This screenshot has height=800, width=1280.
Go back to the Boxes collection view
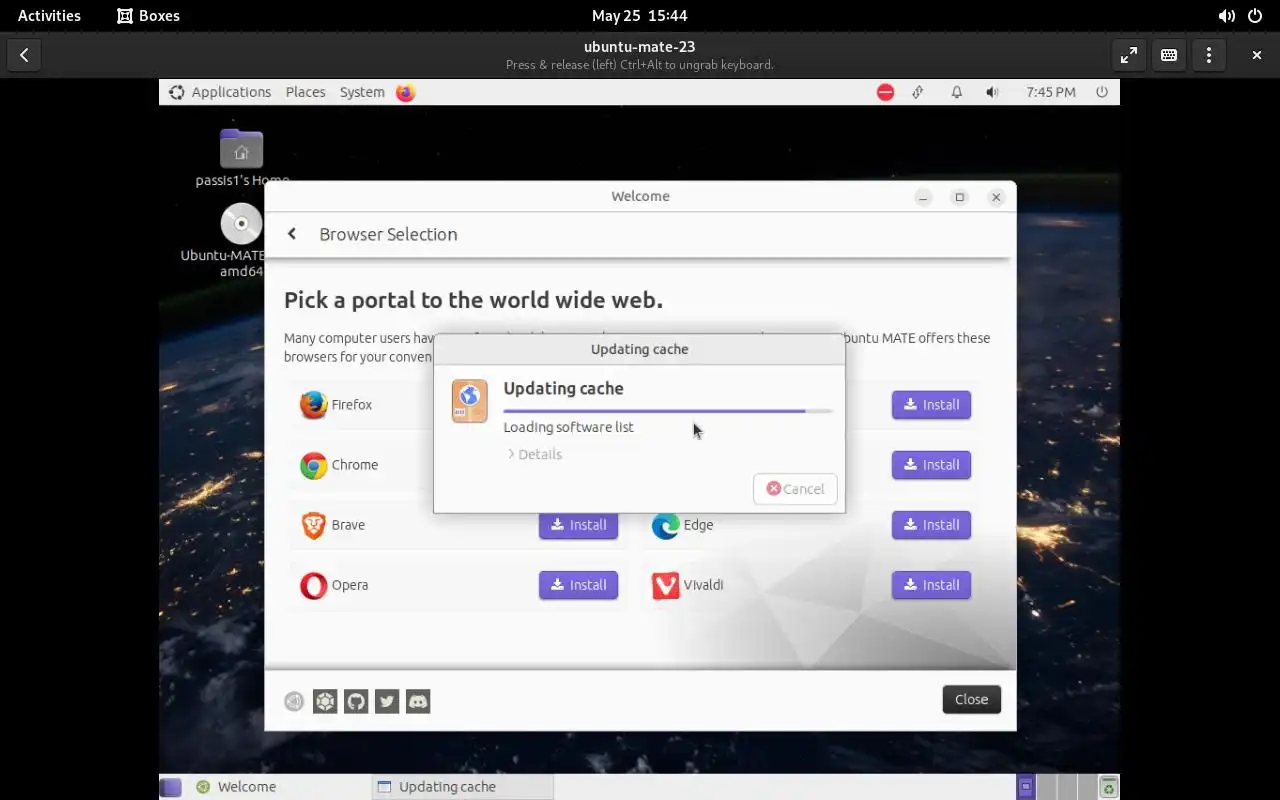24,55
